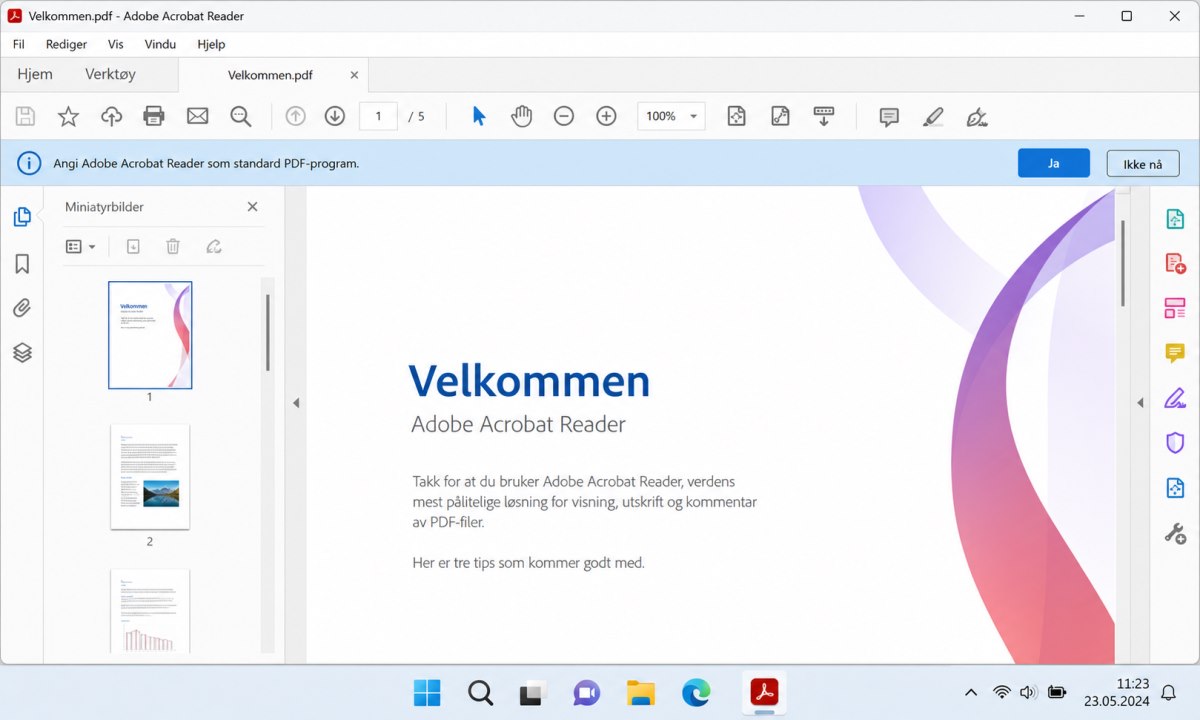
Task: Open taskbar search
Action: point(480,692)
